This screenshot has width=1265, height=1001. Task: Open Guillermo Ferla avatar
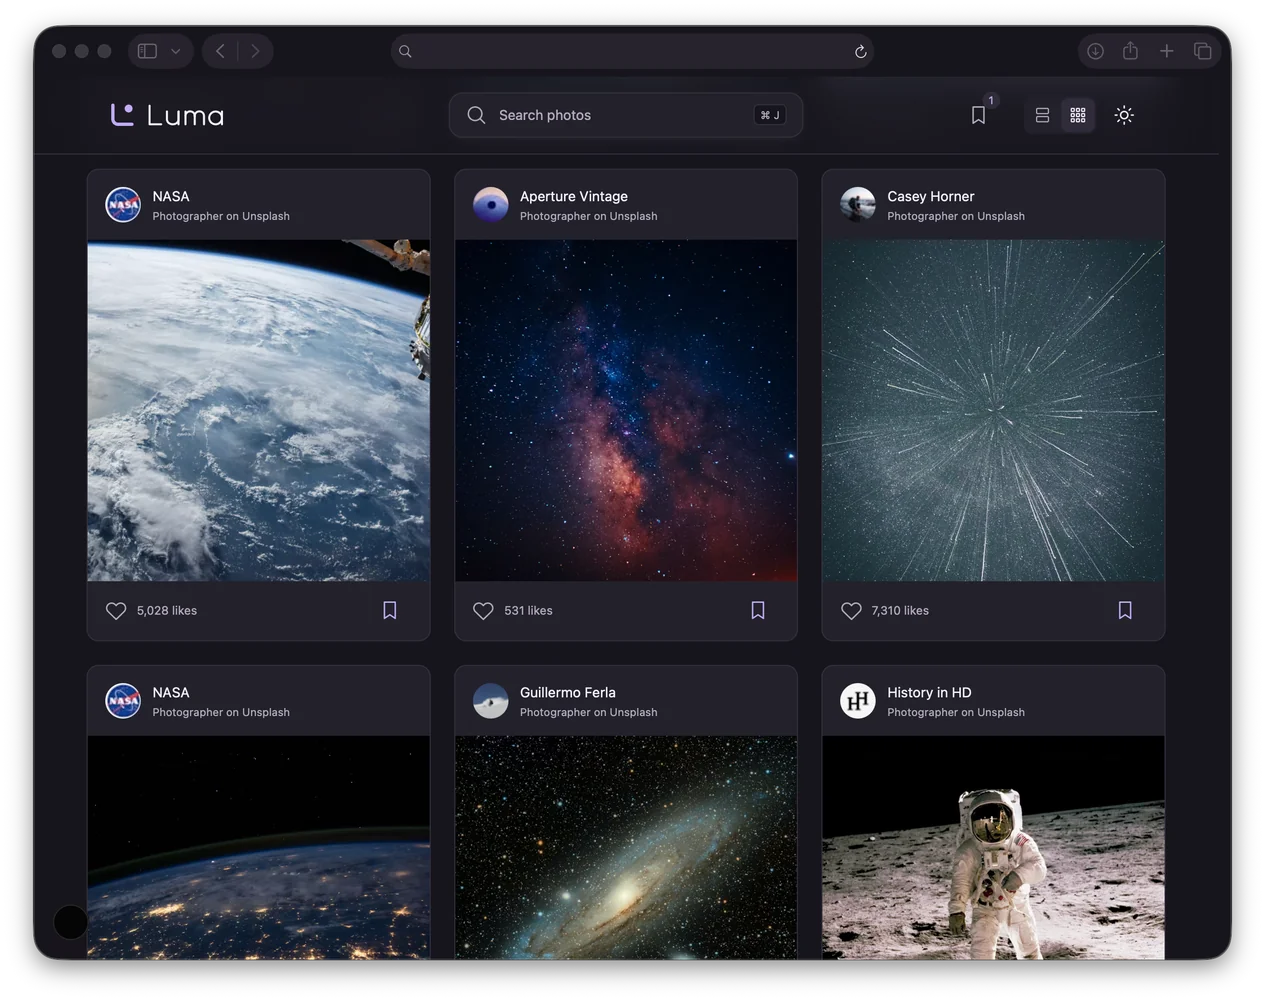[x=491, y=701]
